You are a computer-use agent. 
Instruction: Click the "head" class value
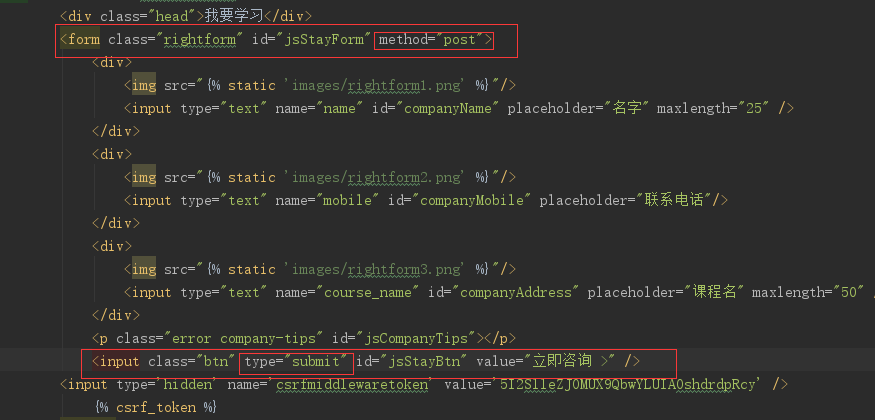pyautogui.click(x=171, y=16)
